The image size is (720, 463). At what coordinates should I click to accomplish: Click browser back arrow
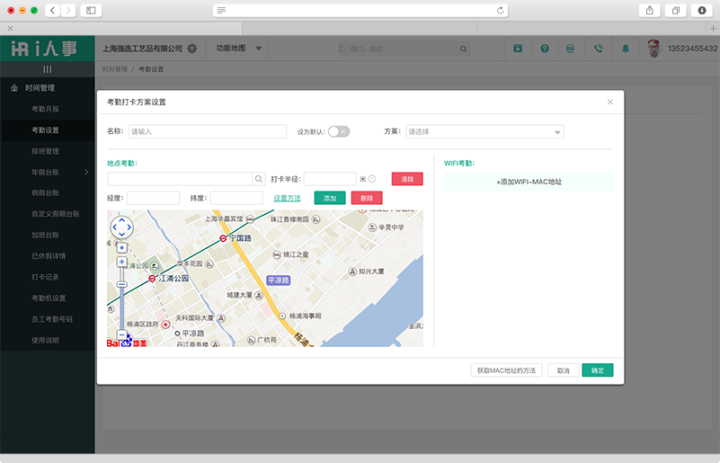52,10
